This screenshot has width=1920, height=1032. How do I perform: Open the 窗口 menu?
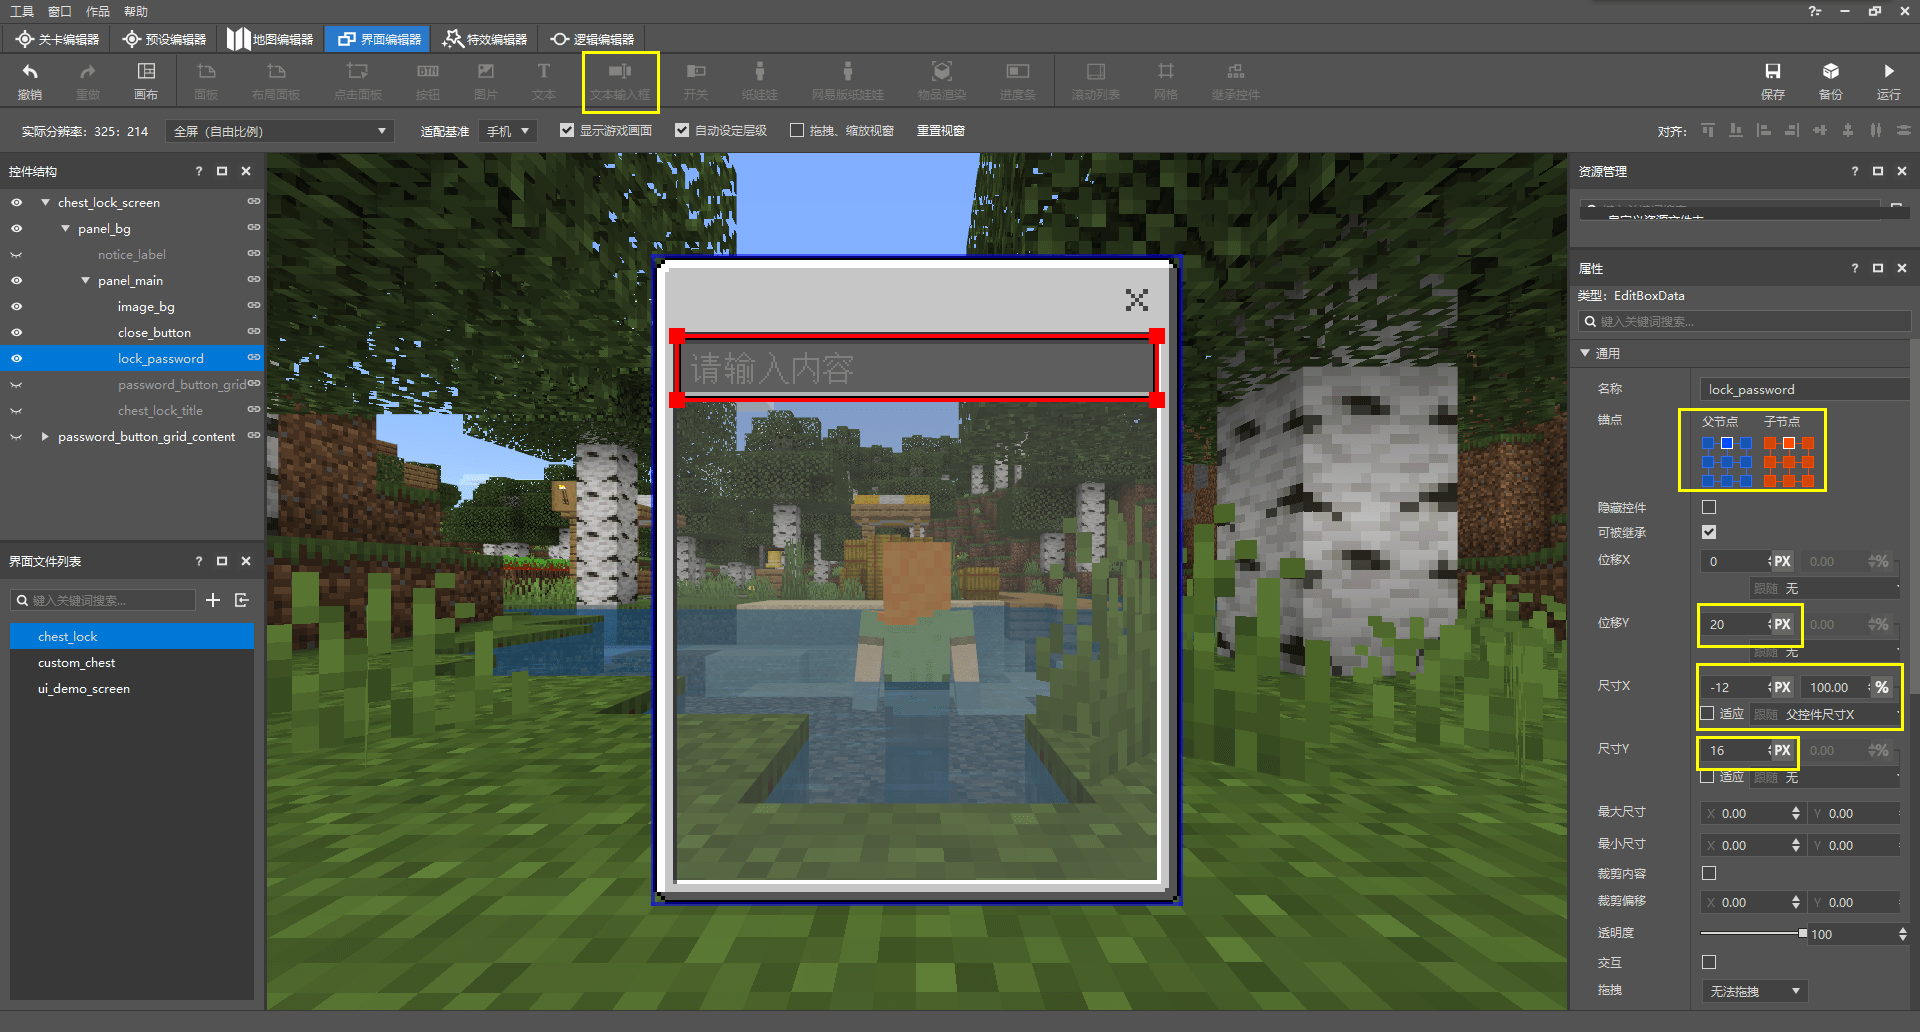click(x=60, y=12)
